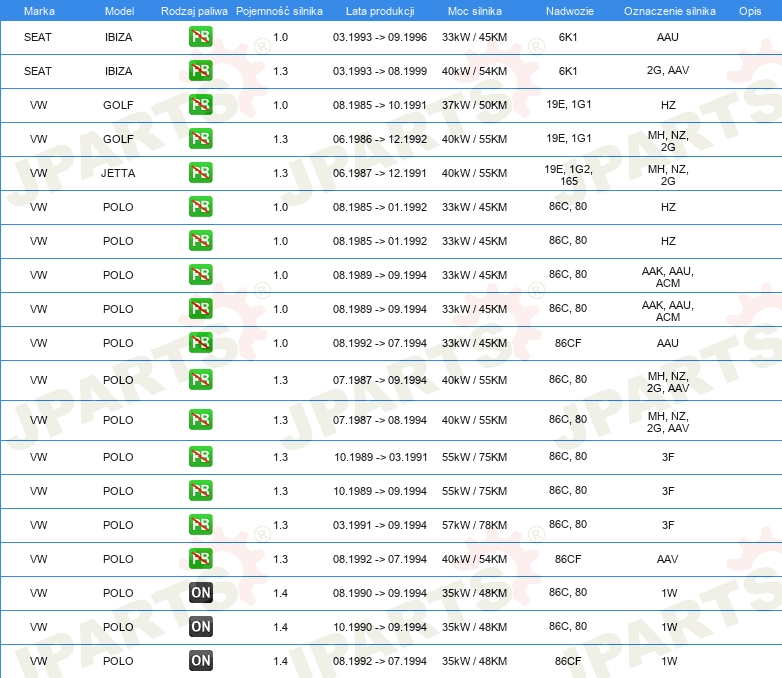Click the PB icon for the 57kW / 78KM POLO
Image resolution: width=782 pixels, height=678 pixels.
coord(200,525)
